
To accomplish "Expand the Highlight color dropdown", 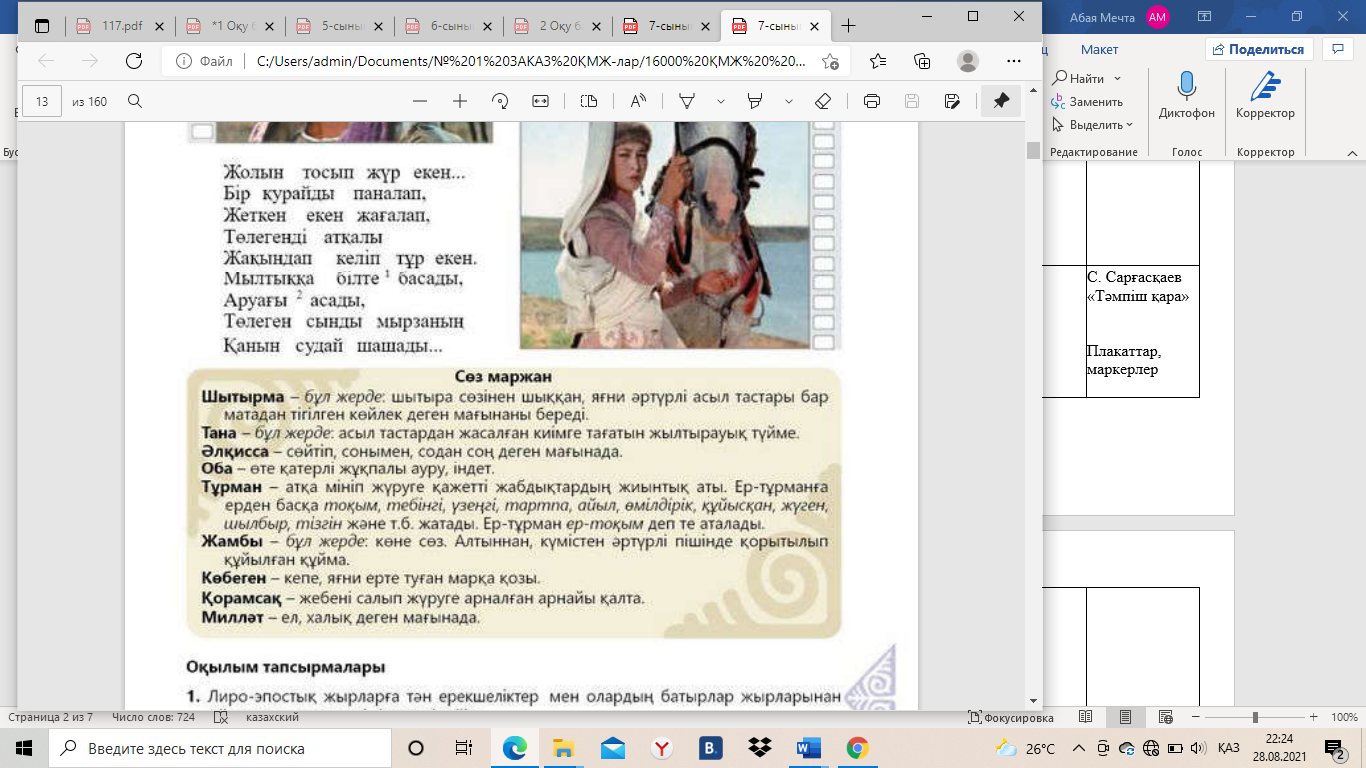I will tap(789, 101).
